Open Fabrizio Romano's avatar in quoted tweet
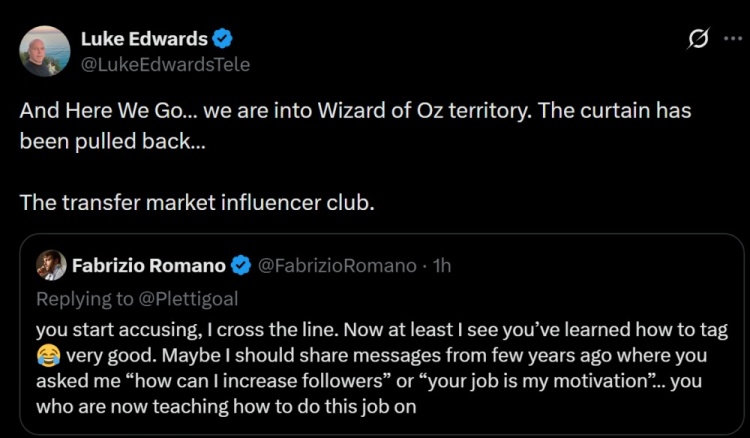Viewport: 750px width, 438px height. pyautogui.click(x=51, y=265)
